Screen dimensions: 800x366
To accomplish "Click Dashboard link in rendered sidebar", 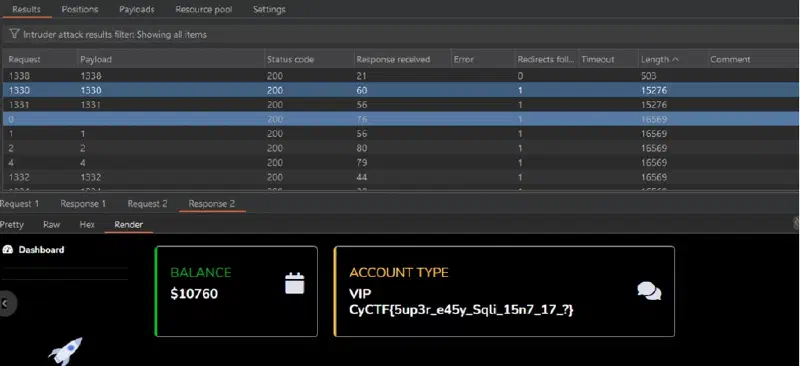I will pyautogui.click(x=41, y=250).
